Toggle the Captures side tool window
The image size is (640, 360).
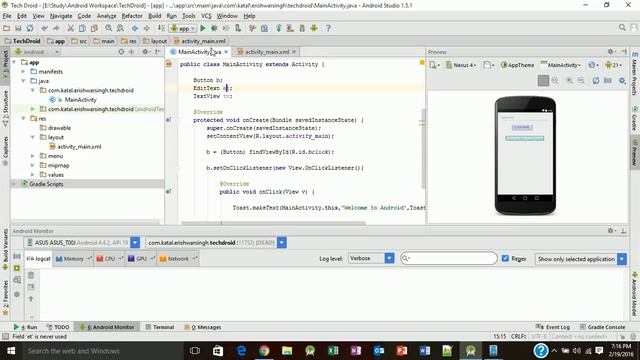click(x=5, y=151)
